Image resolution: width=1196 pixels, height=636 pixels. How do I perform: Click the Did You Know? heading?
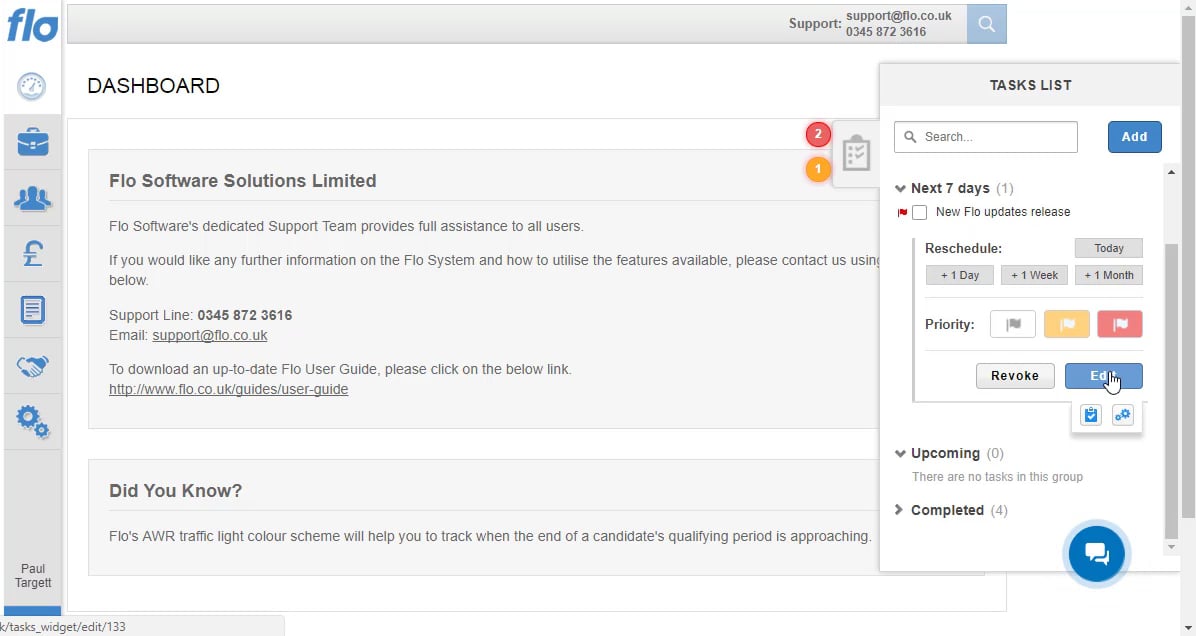175,490
